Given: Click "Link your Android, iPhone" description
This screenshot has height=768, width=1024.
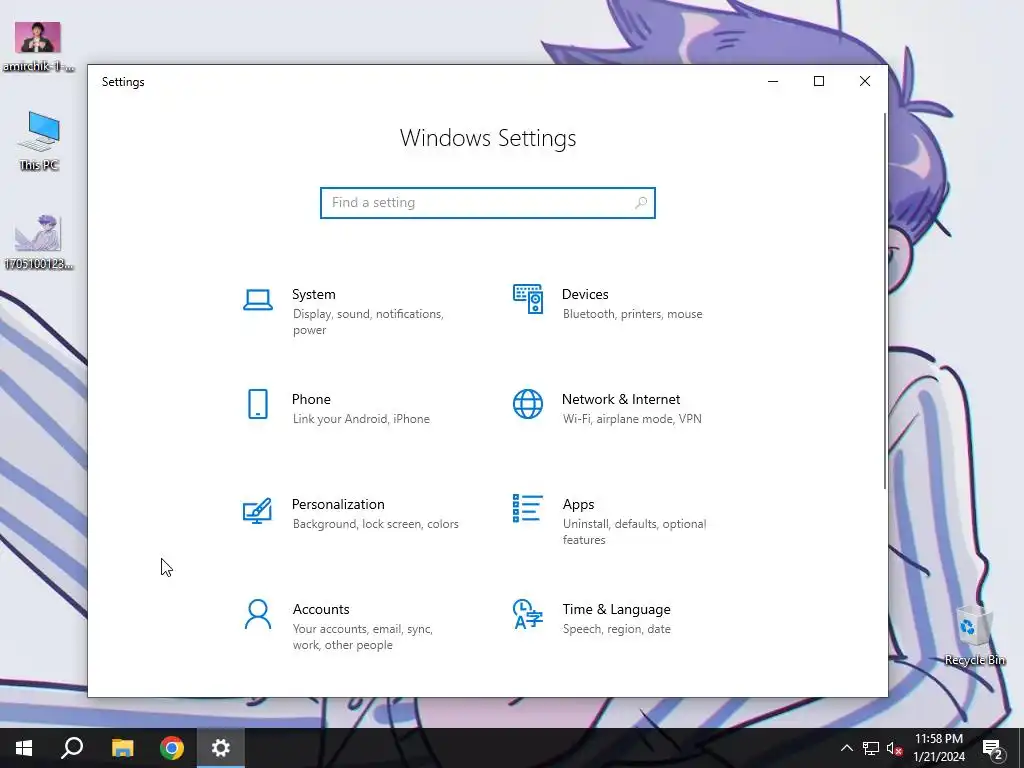Looking at the screenshot, I should pyautogui.click(x=361, y=419).
